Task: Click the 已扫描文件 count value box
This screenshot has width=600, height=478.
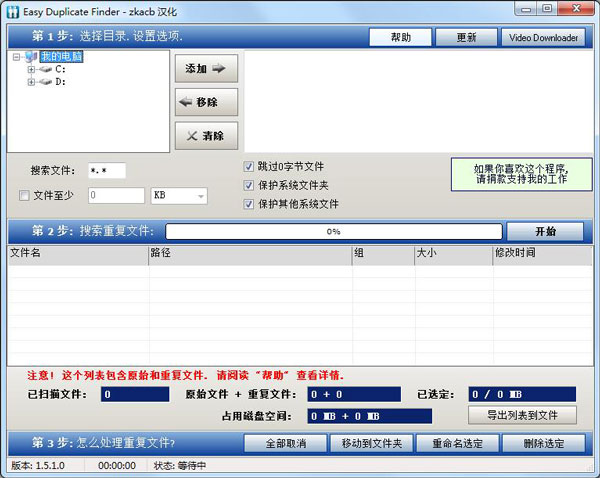Action: [x=135, y=395]
